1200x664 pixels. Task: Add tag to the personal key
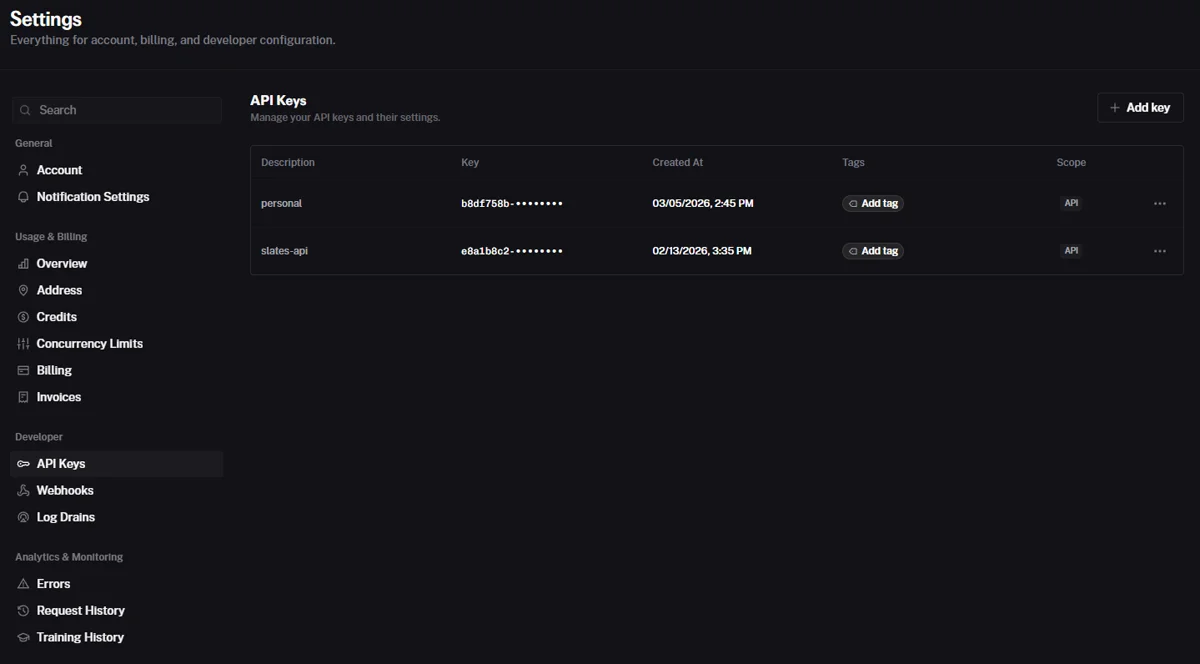pyautogui.click(x=873, y=204)
